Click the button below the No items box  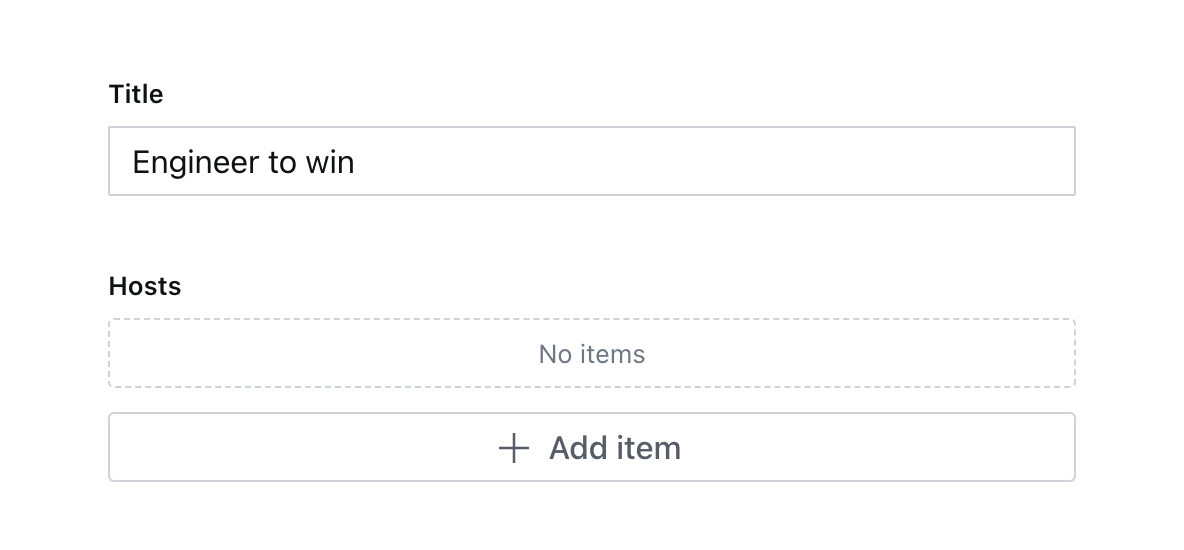point(591,447)
